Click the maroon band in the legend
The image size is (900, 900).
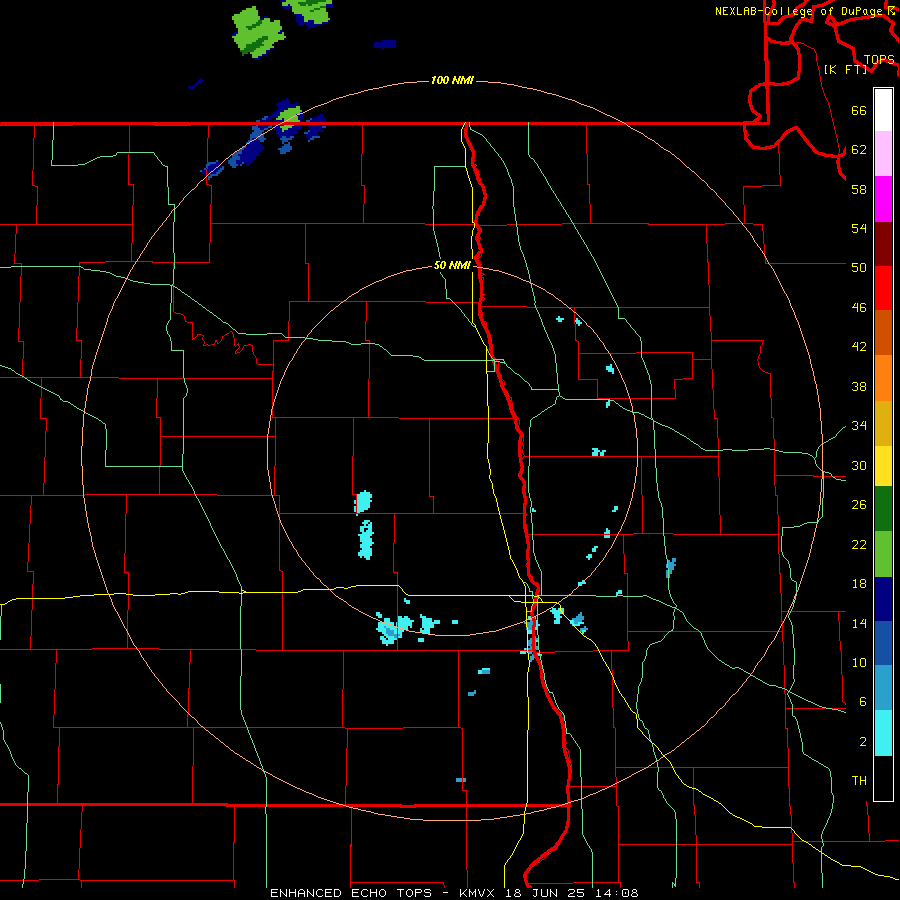883,245
